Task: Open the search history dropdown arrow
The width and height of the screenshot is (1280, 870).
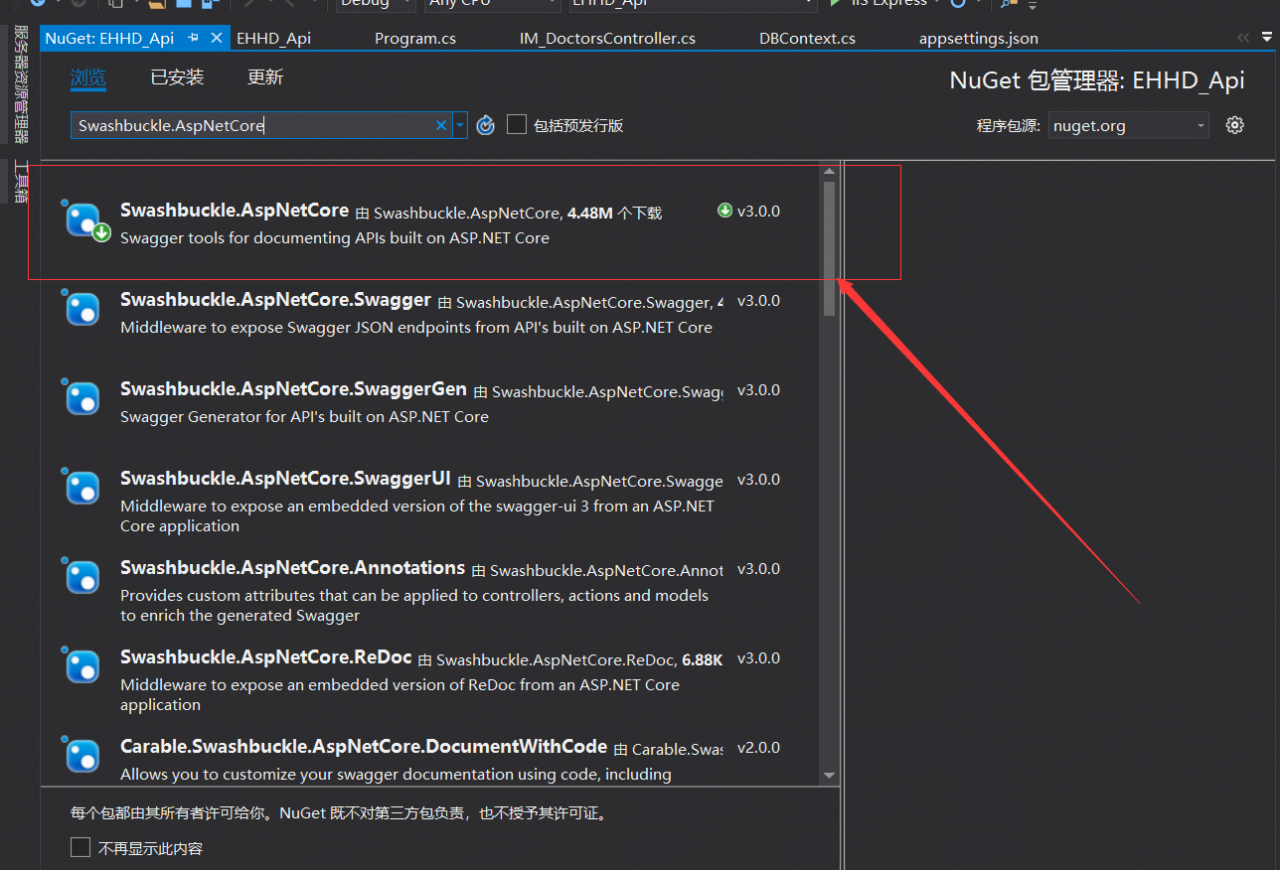Action: pos(460,125)
